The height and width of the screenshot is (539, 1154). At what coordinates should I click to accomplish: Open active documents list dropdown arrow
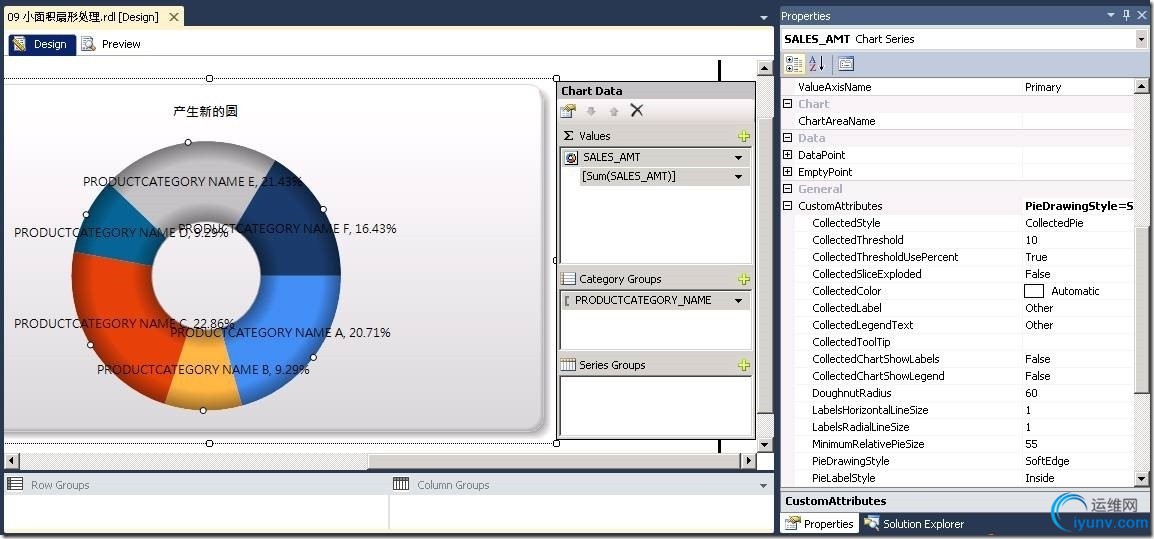click(x=764, y=17)
